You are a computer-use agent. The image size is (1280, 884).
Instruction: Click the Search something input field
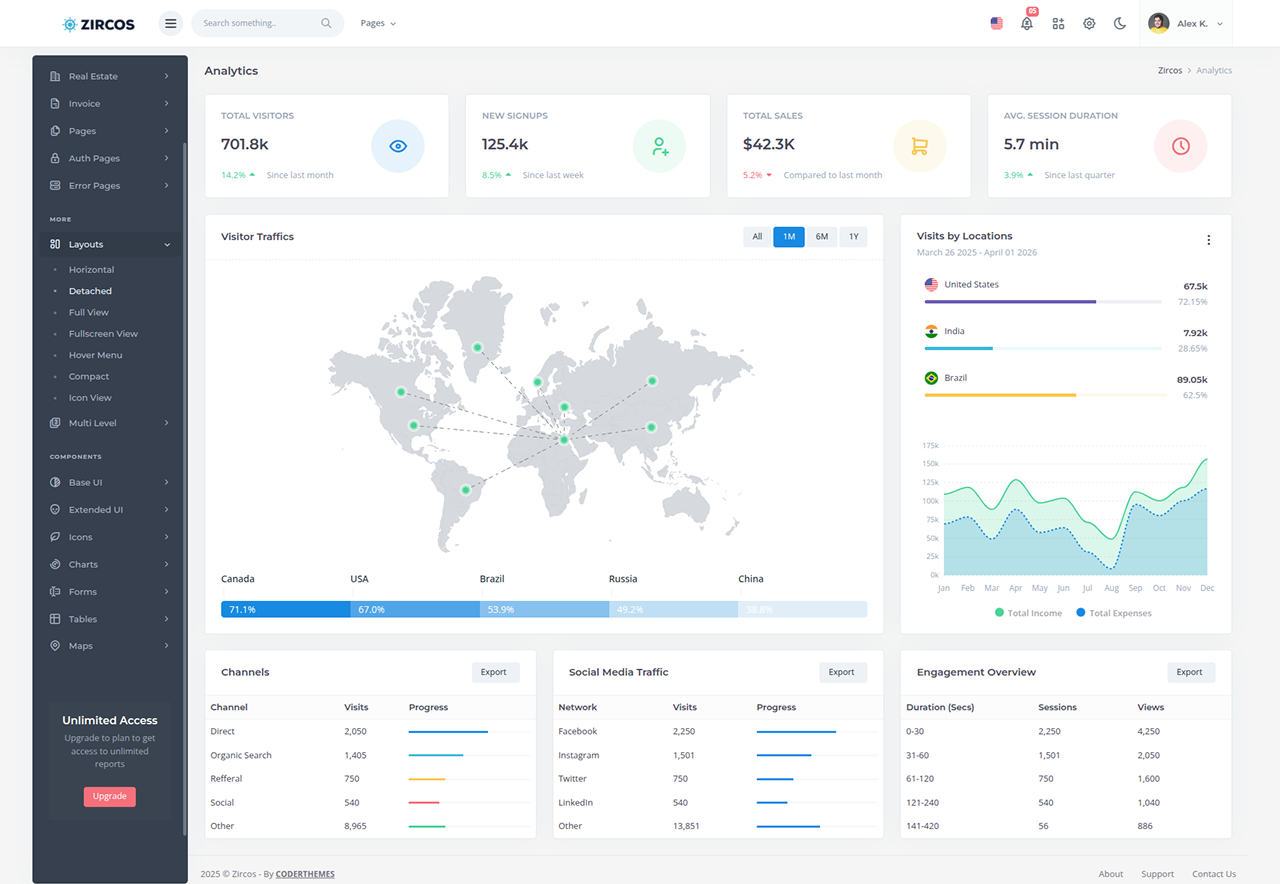pos(257,23)
